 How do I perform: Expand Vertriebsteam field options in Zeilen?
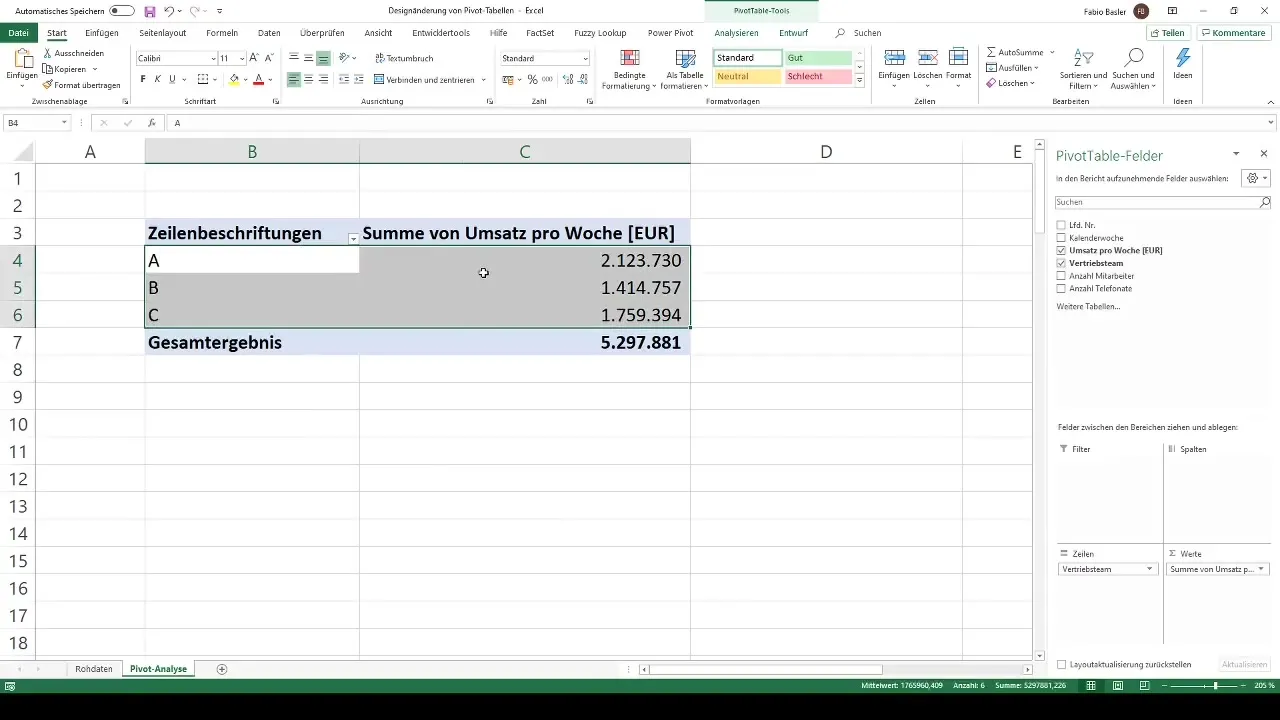(1150, 569)
